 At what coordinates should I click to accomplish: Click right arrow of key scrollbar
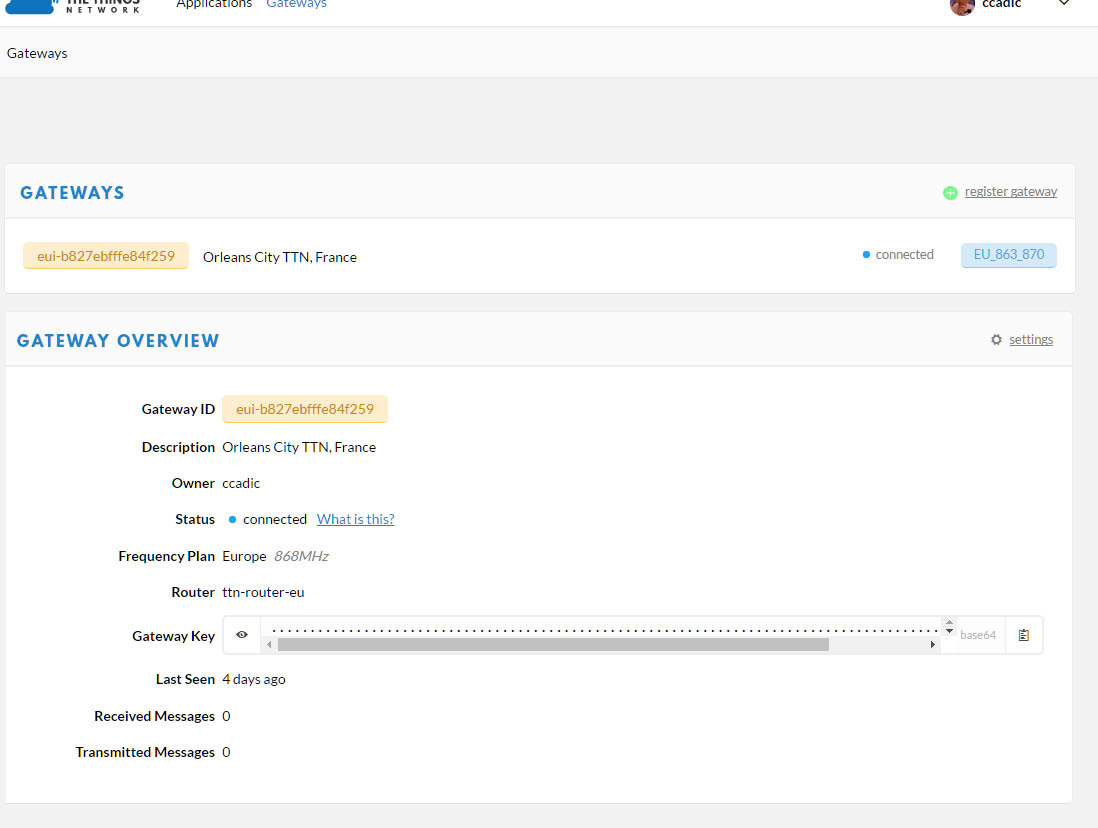coord(933,644)
